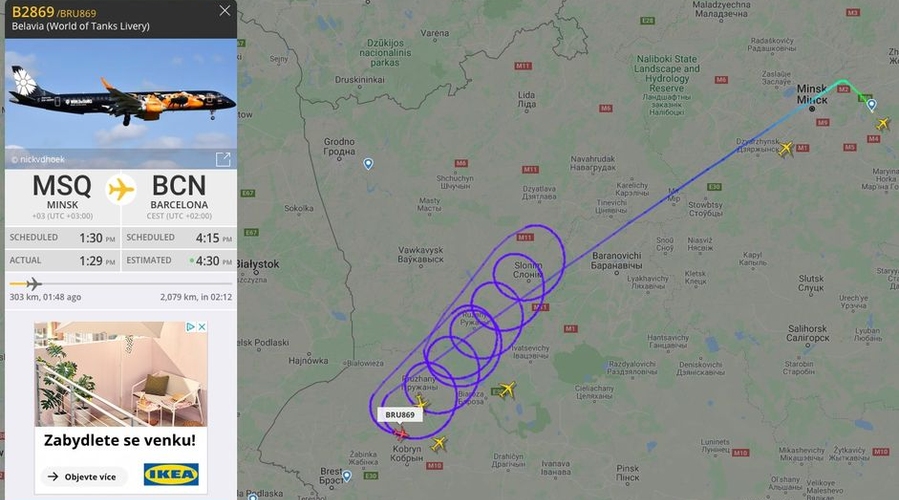The image size is (899, 500).
Task: Close the IKEA ad with X
Action: pyautogui.click(x=202, y=327)
